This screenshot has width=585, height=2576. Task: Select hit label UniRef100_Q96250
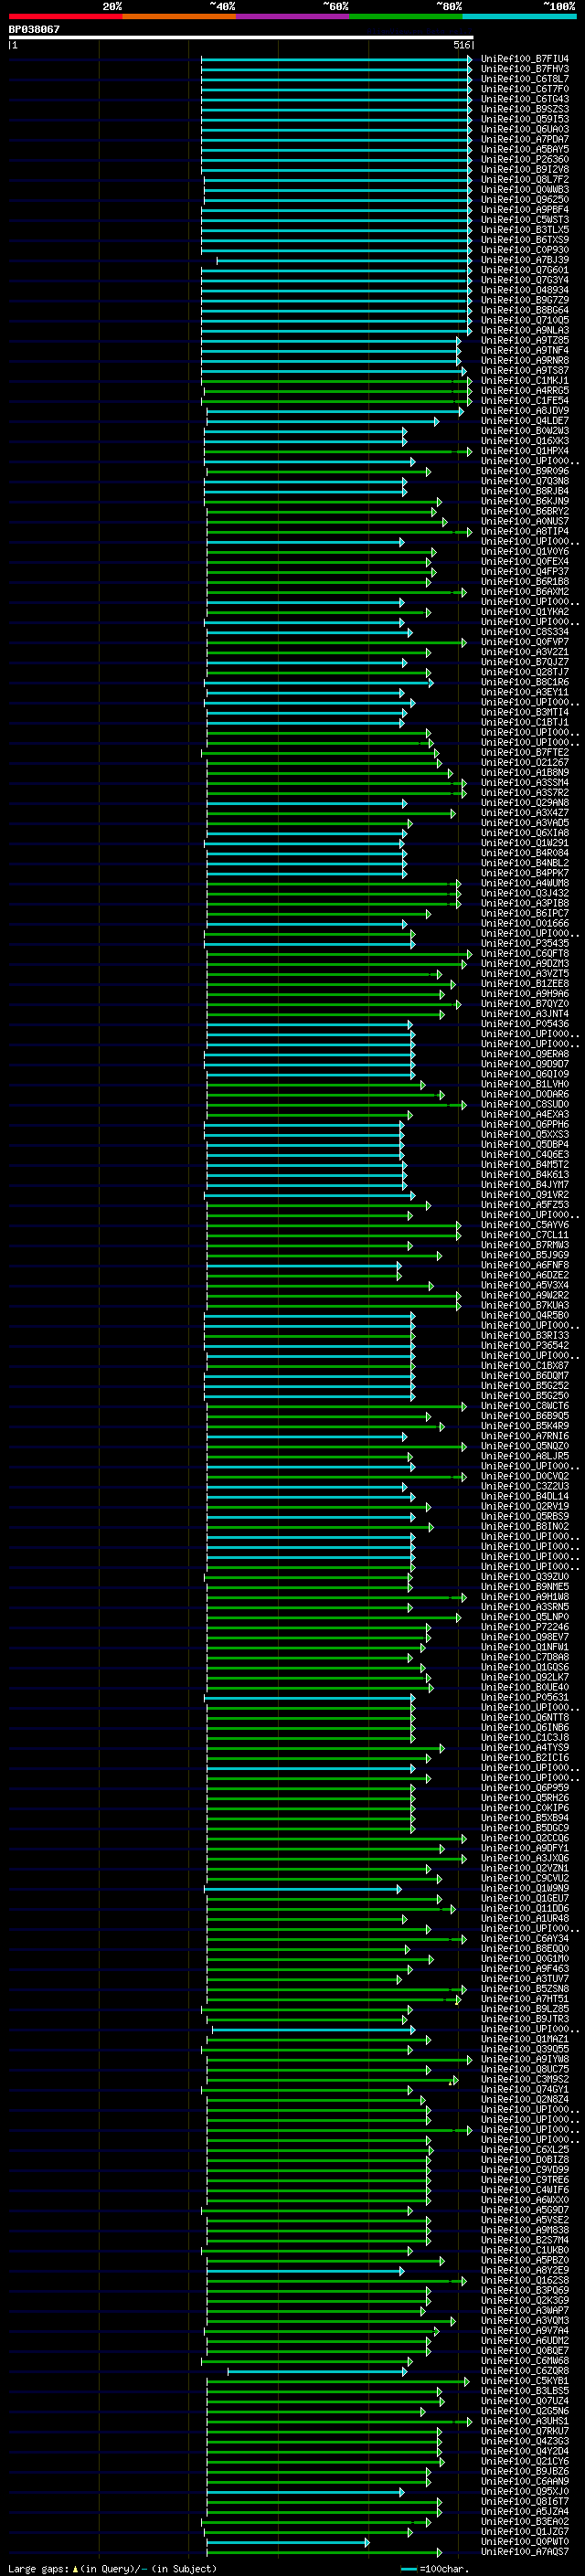[525, 200]
